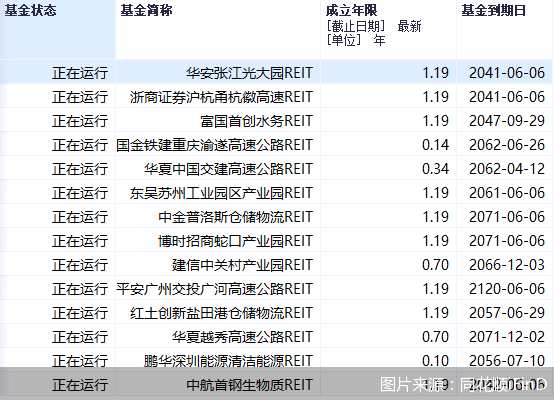The width and height of the screenshot is (554, 400).
Task: Open 华夏中国交建高速公路REIT entry
Action: (229, 169)
